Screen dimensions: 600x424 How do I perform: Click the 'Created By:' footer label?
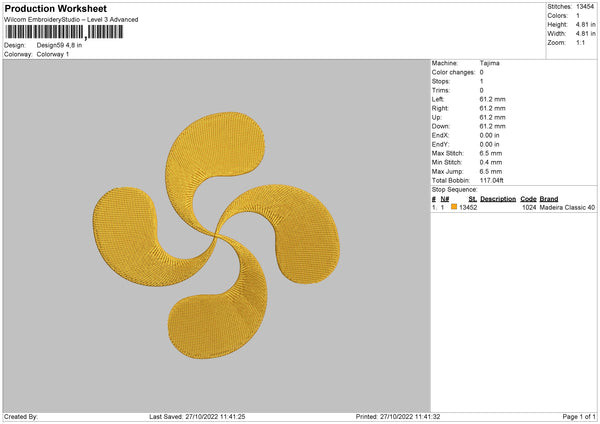(21, 417)
